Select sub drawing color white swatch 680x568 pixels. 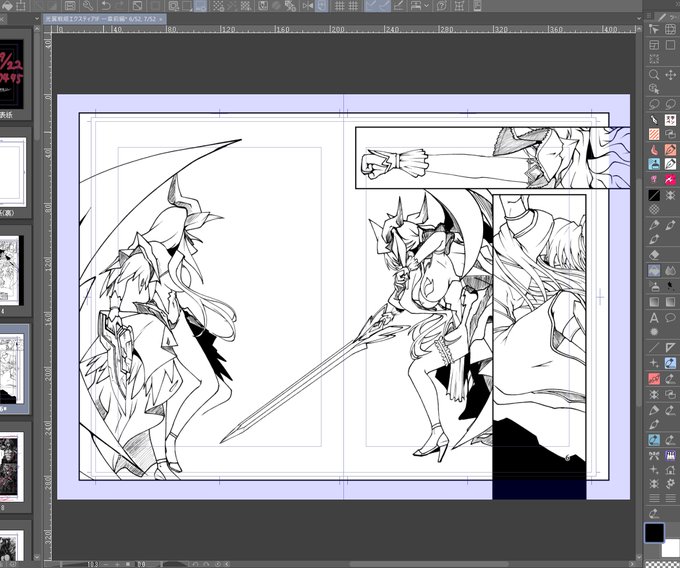tap(670, 548)
